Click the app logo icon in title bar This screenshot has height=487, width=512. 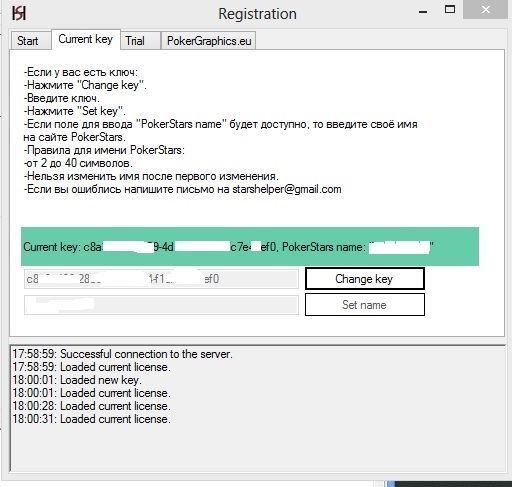click(19, 13)
